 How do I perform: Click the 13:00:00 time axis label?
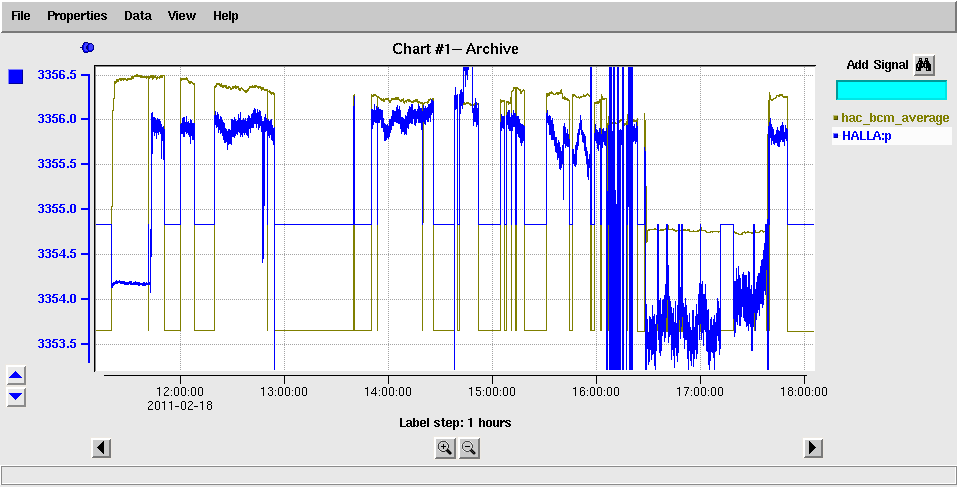tap(284, 392)
